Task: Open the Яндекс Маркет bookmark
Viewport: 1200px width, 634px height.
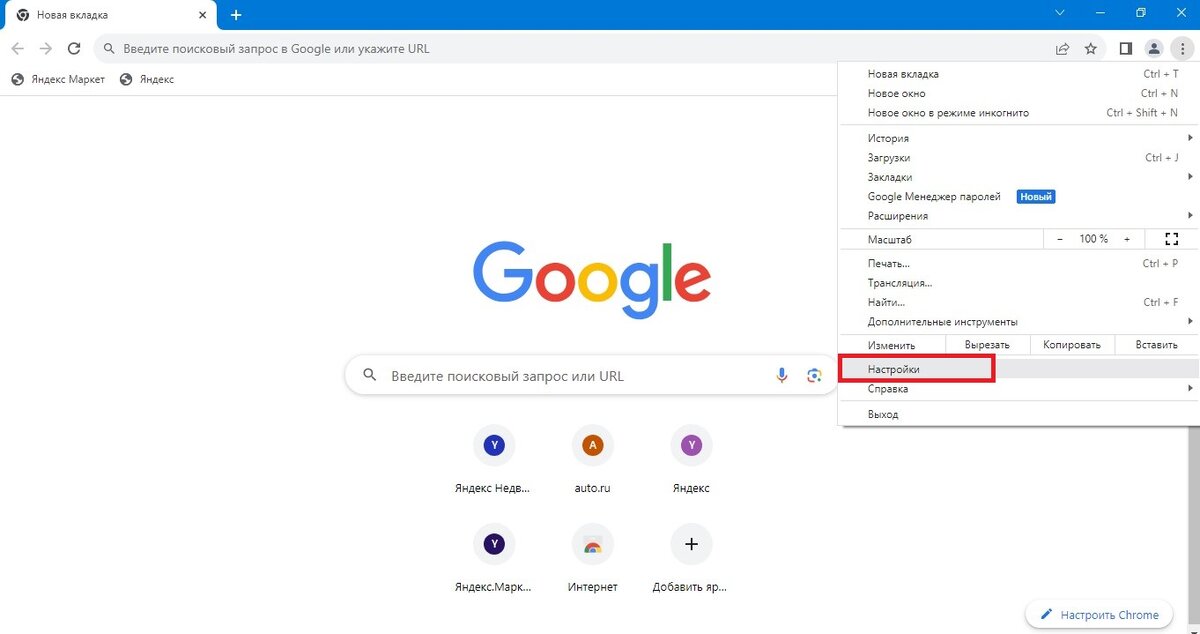Action: [x=58, y=79]
